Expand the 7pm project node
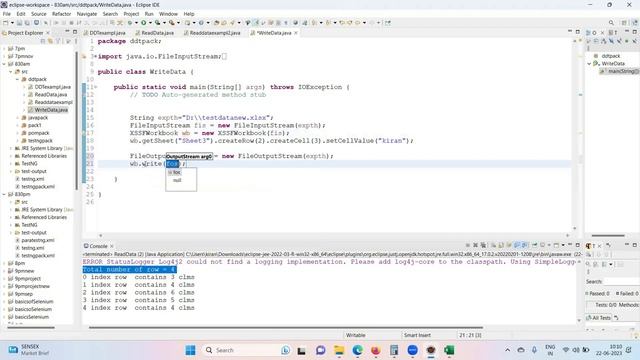Viewport: 640px width, 360px height. (4, 49)
